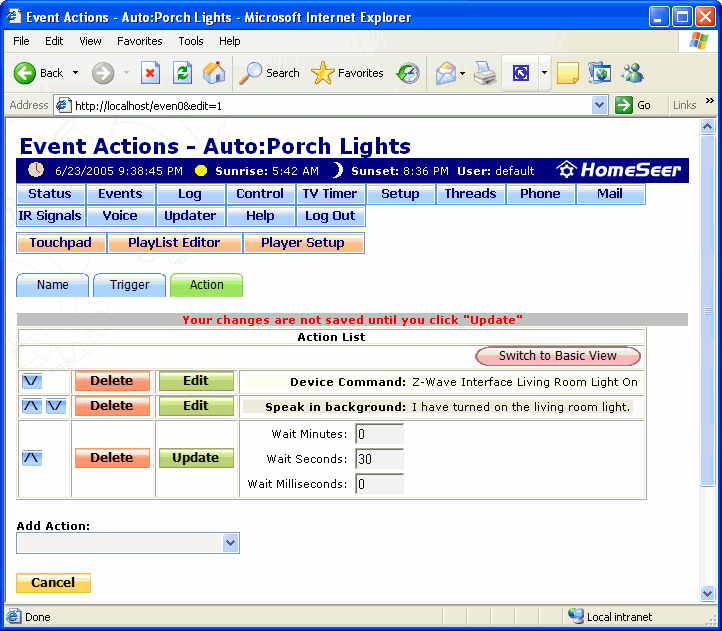This screenshot has width=722, height=631.
Task: Click the scrollbar down arrow
Action: coord(707,593)
